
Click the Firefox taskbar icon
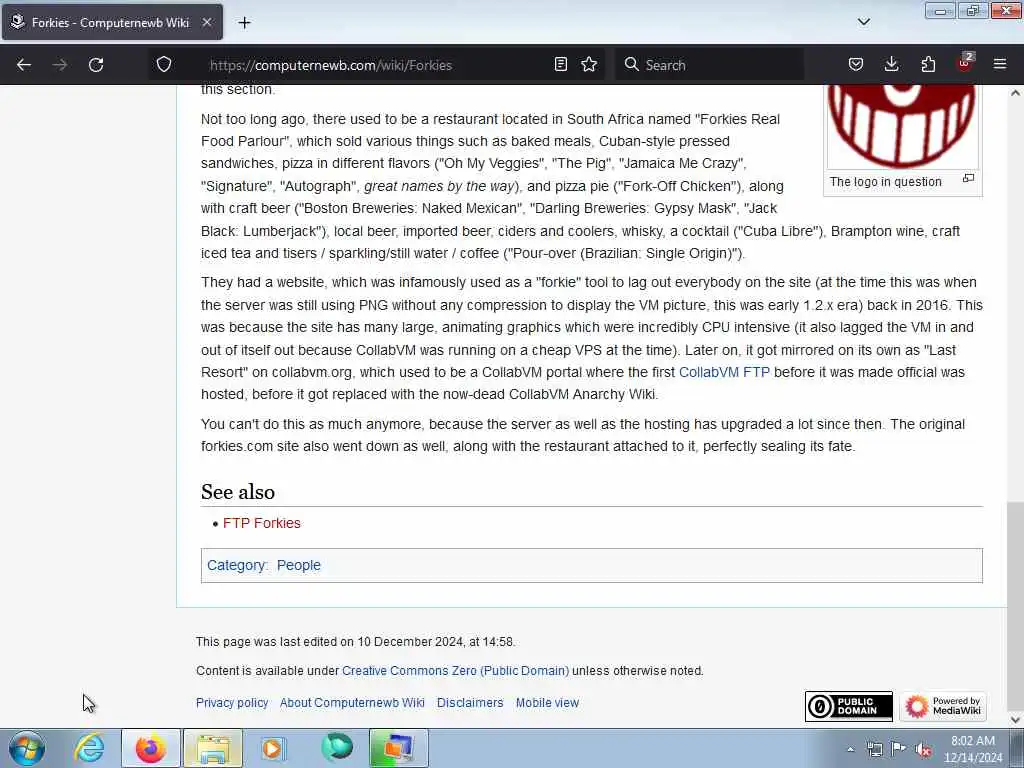(x=151, y=748)
